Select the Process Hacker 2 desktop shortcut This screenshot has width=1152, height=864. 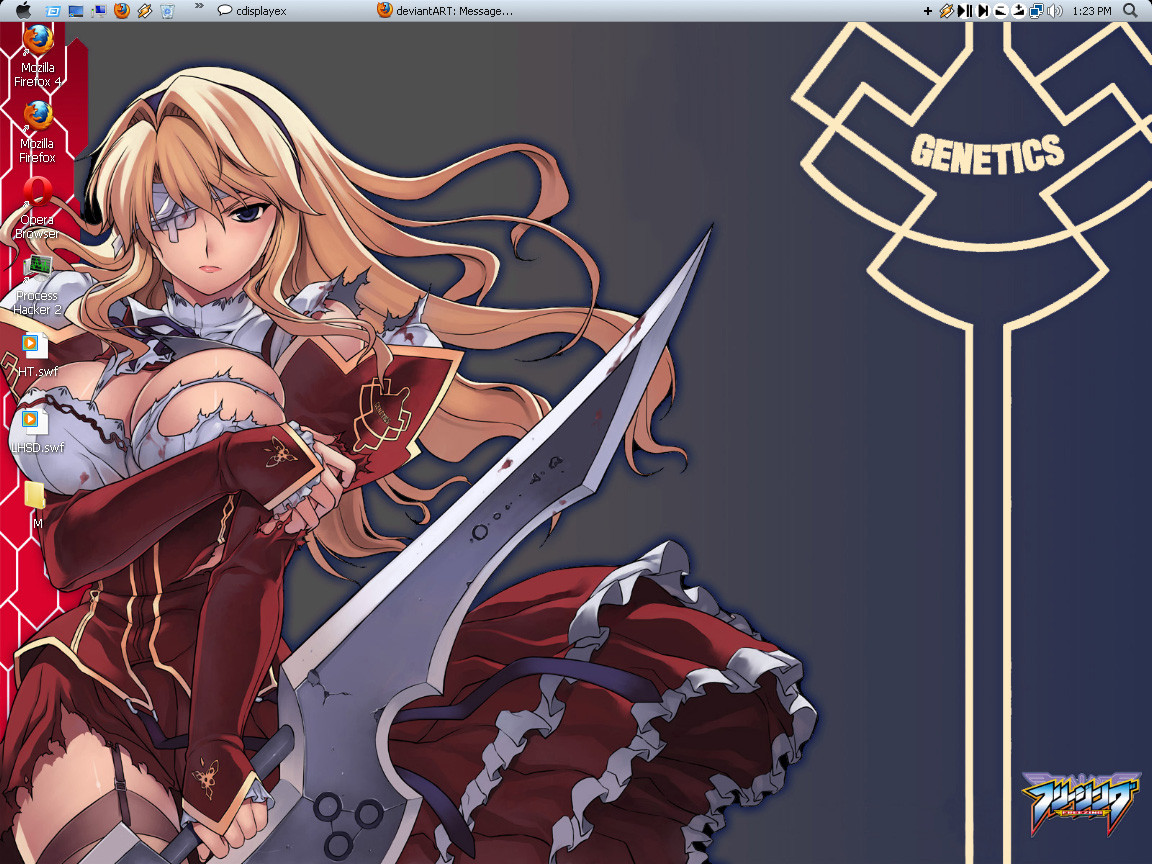(x=37, y=285)
